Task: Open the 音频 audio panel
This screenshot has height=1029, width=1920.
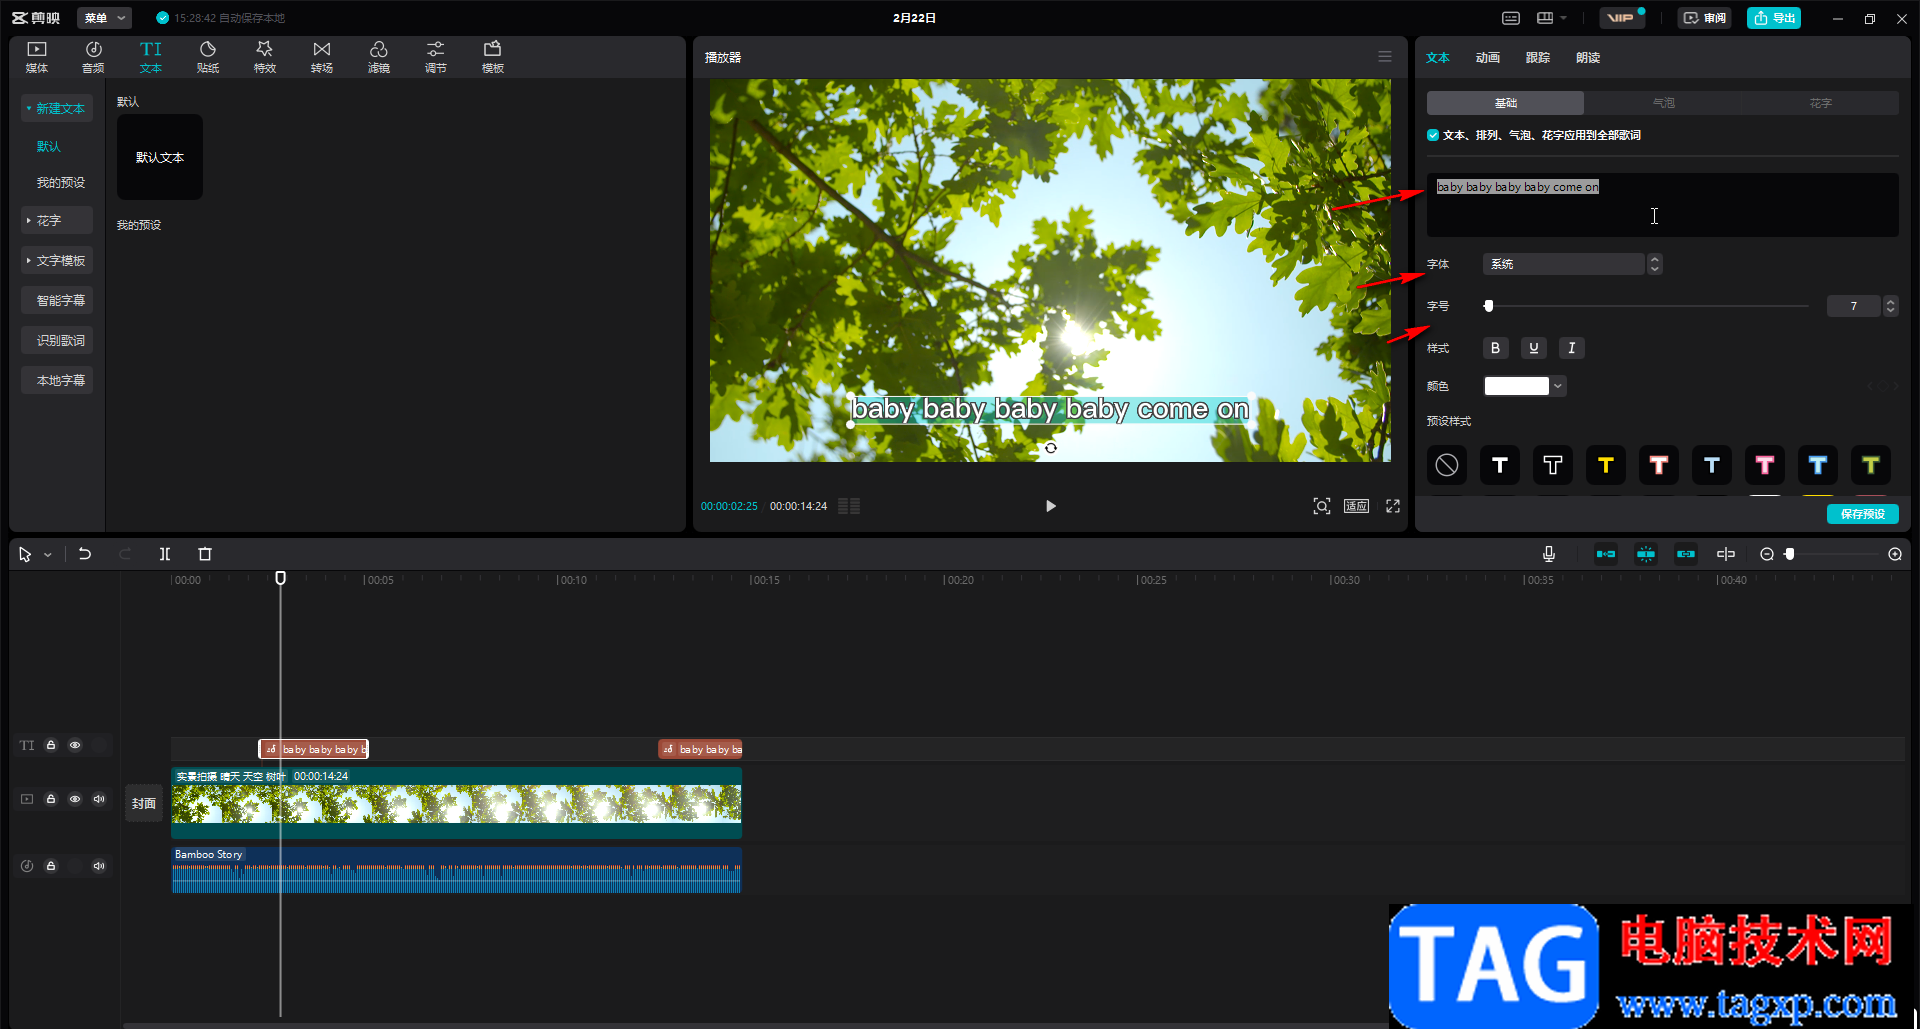Action: pos(93,57)
